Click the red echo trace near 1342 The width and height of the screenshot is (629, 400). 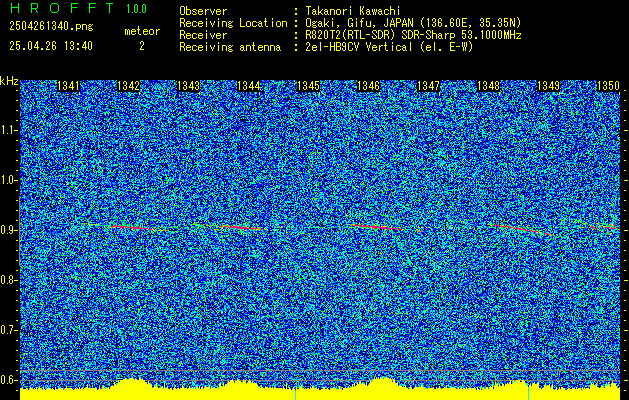coord(132,227)
